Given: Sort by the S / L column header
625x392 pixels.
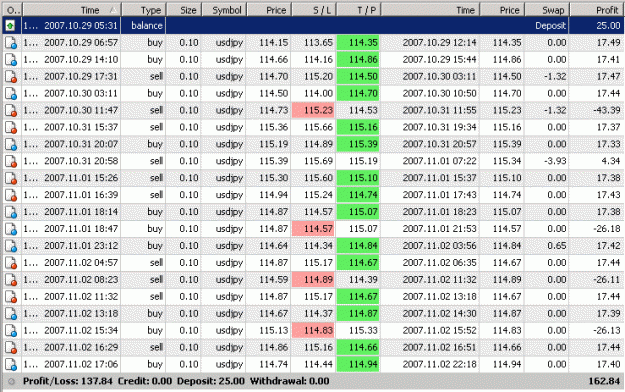Looking at the screenshot, I should pyautogui.click(x=314, y=10).
